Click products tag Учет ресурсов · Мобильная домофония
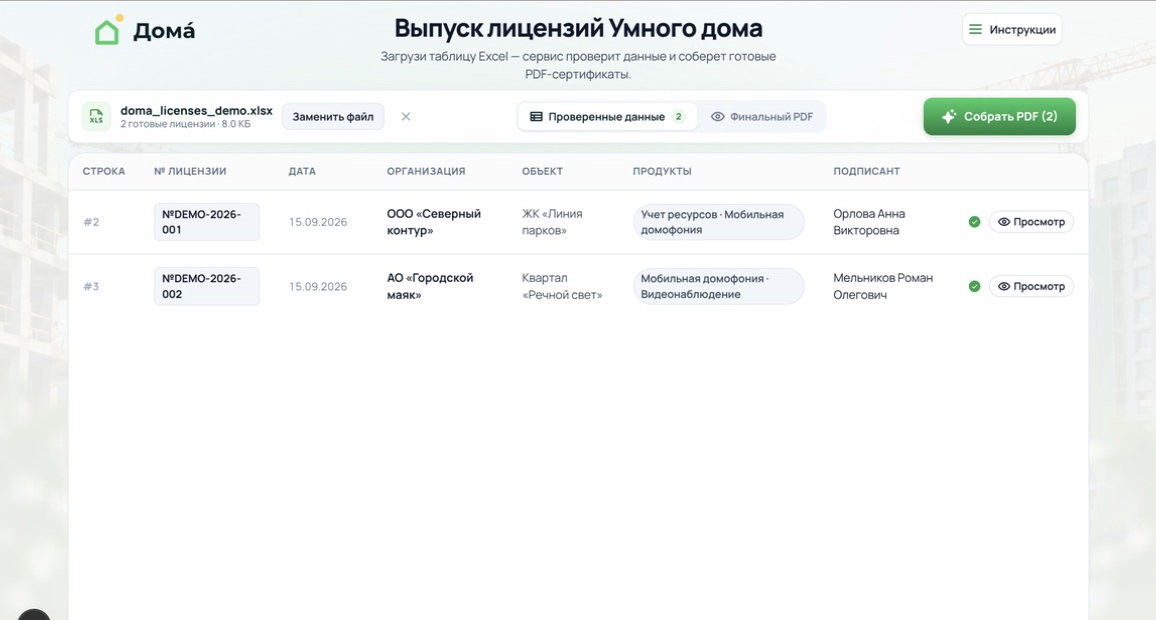Image resolution: width=1156 pixels, height=620 pixels. (718, 222)
